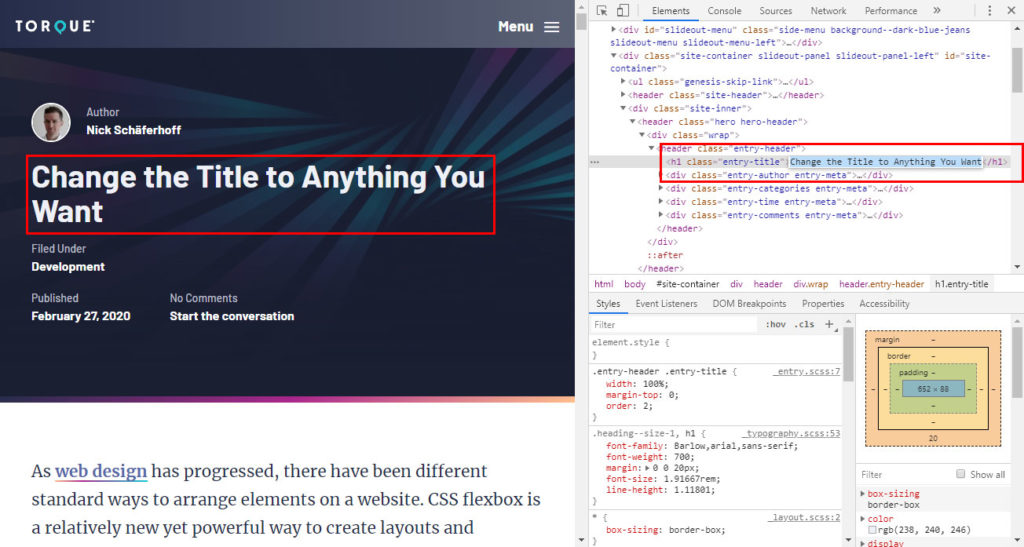Select the body breadcrumb item
Viewport: 1024px width, 547px height.
(x=634, y=284)
